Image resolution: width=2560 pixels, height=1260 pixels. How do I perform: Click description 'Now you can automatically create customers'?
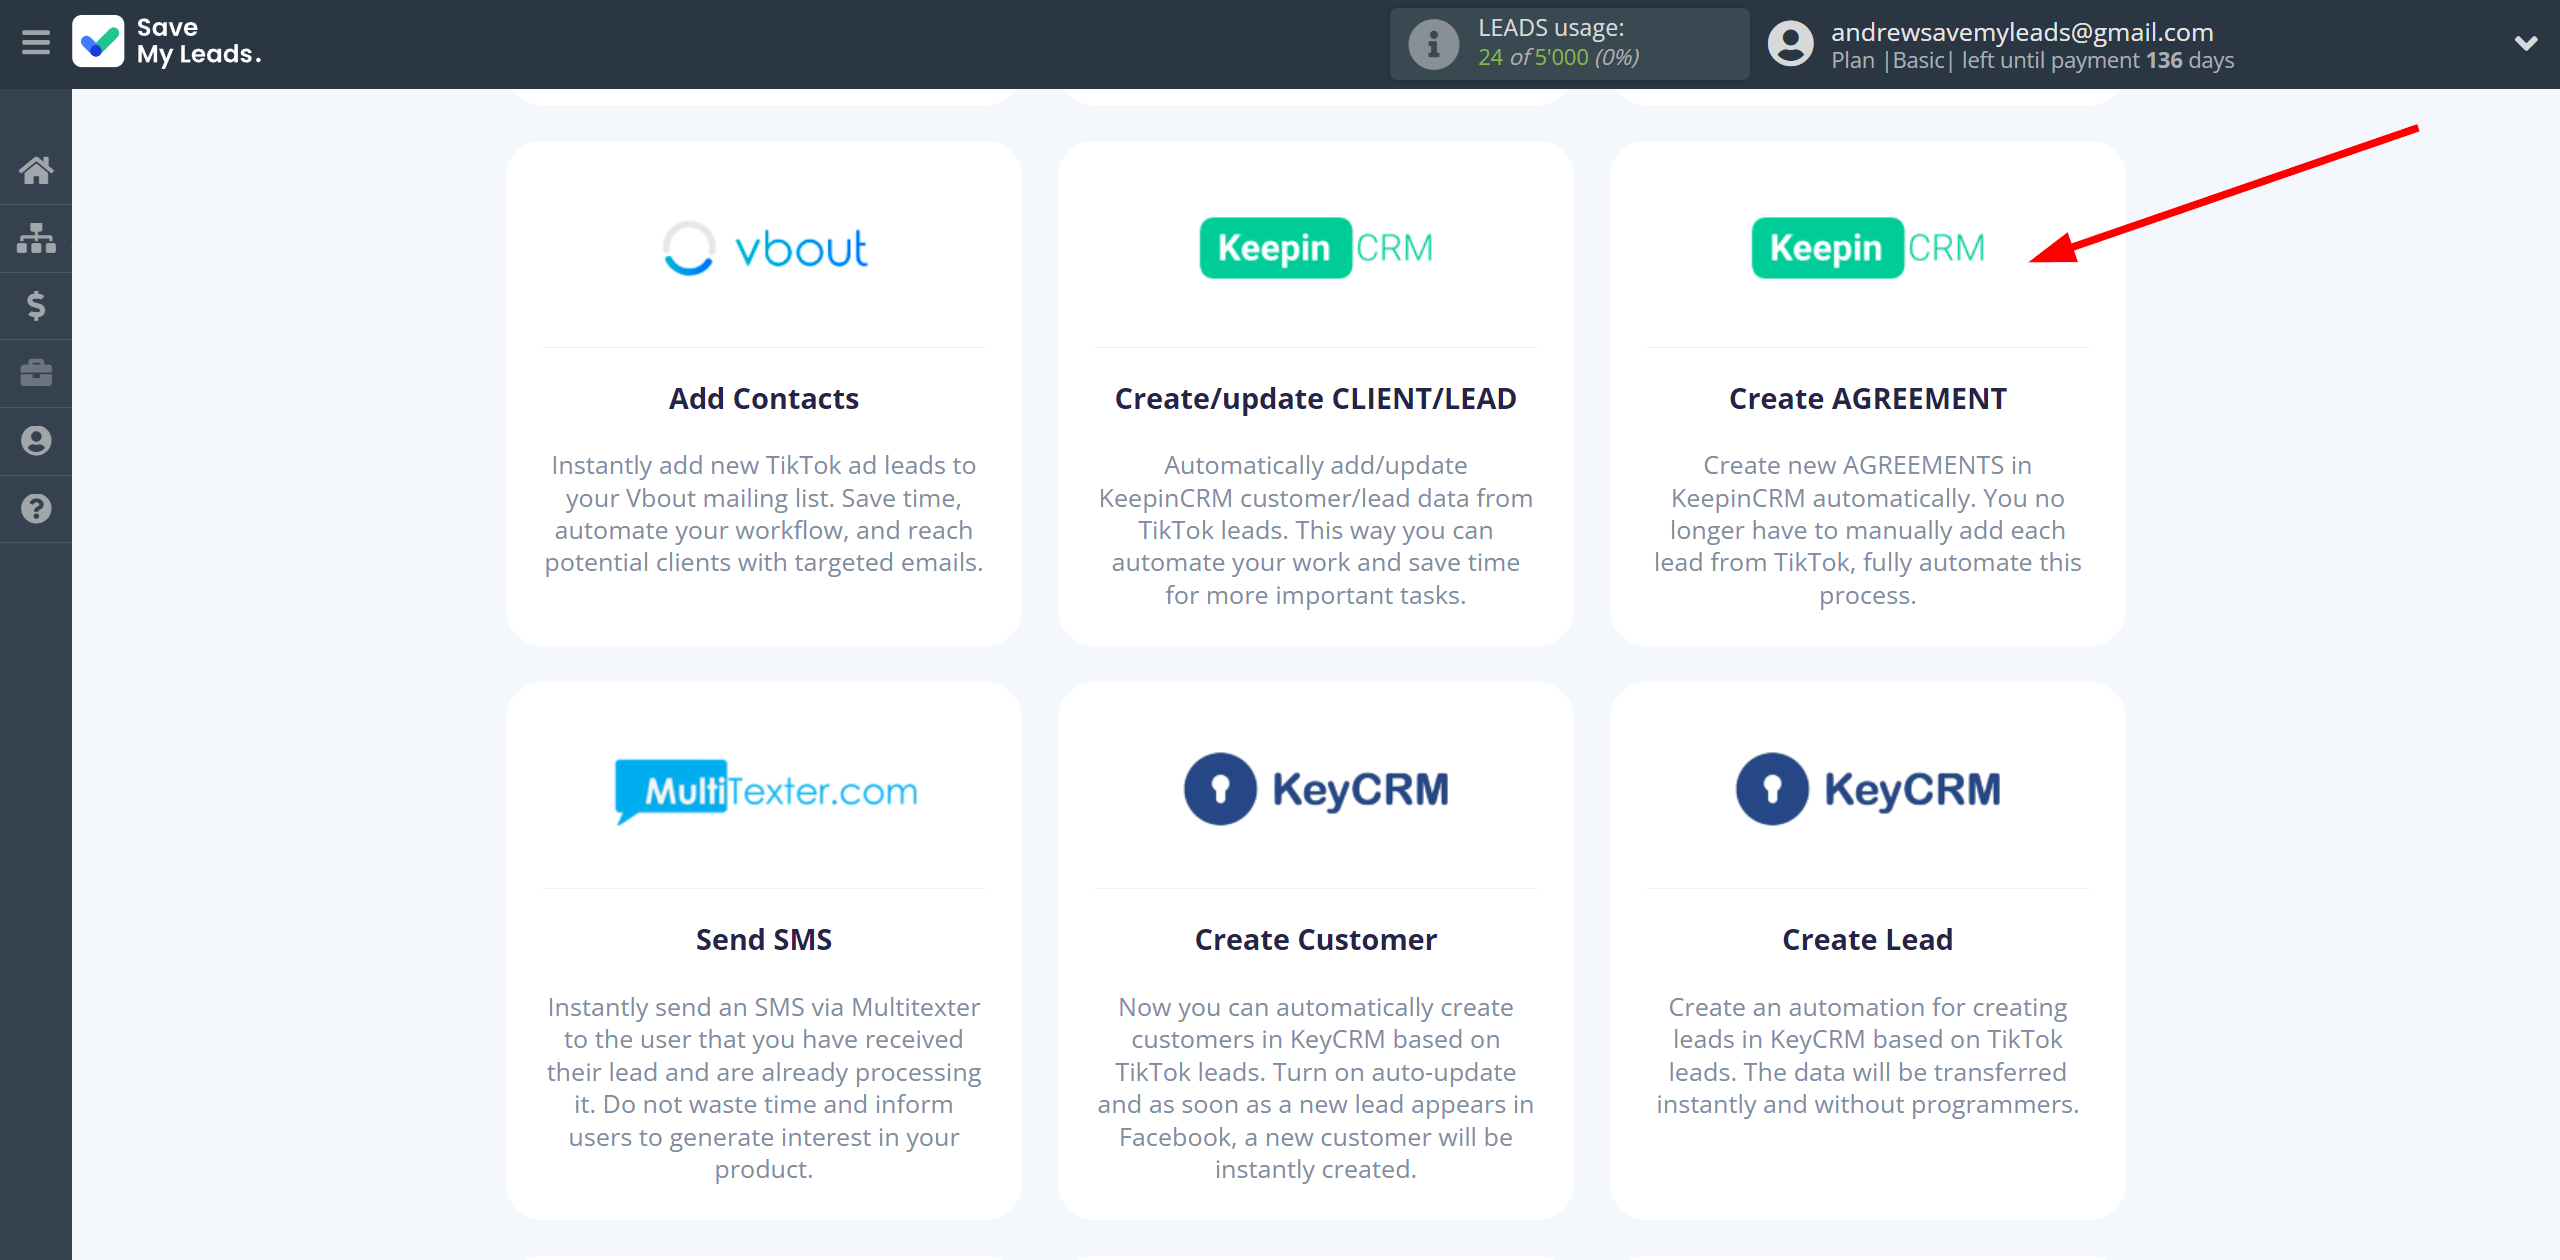(1316, 1088)
